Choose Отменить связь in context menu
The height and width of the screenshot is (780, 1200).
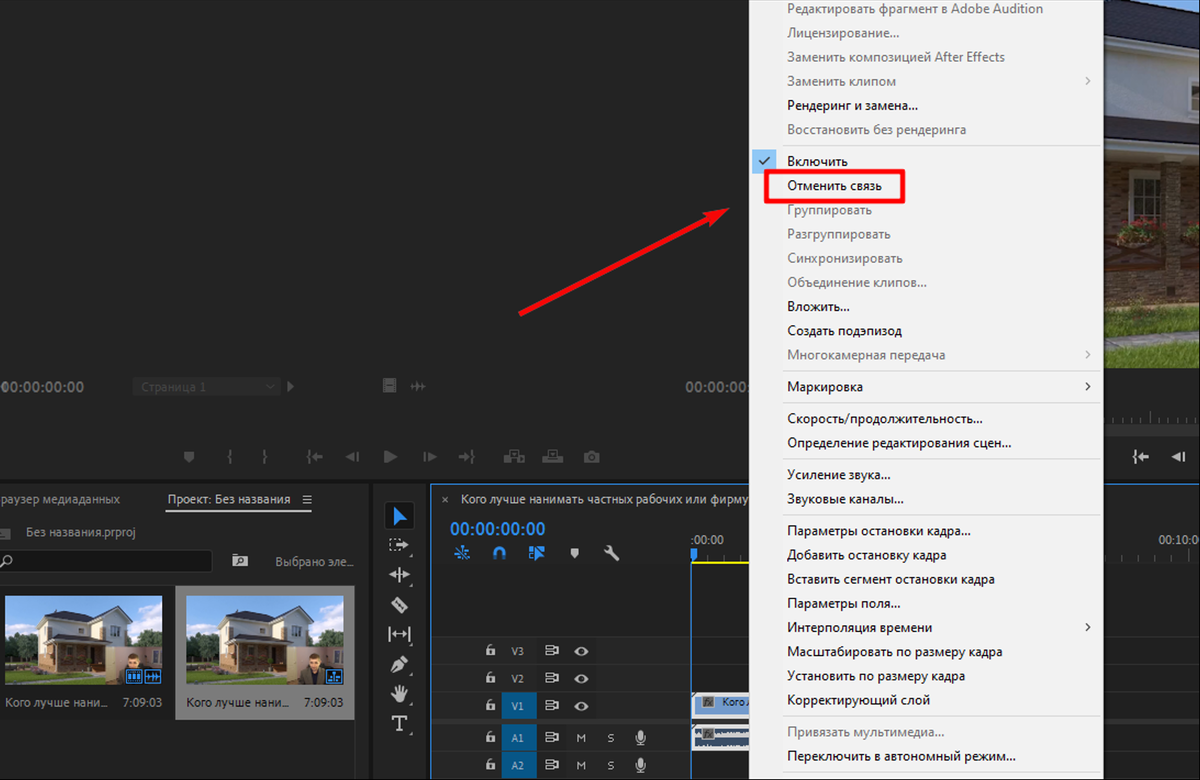[x=834, y=186]
